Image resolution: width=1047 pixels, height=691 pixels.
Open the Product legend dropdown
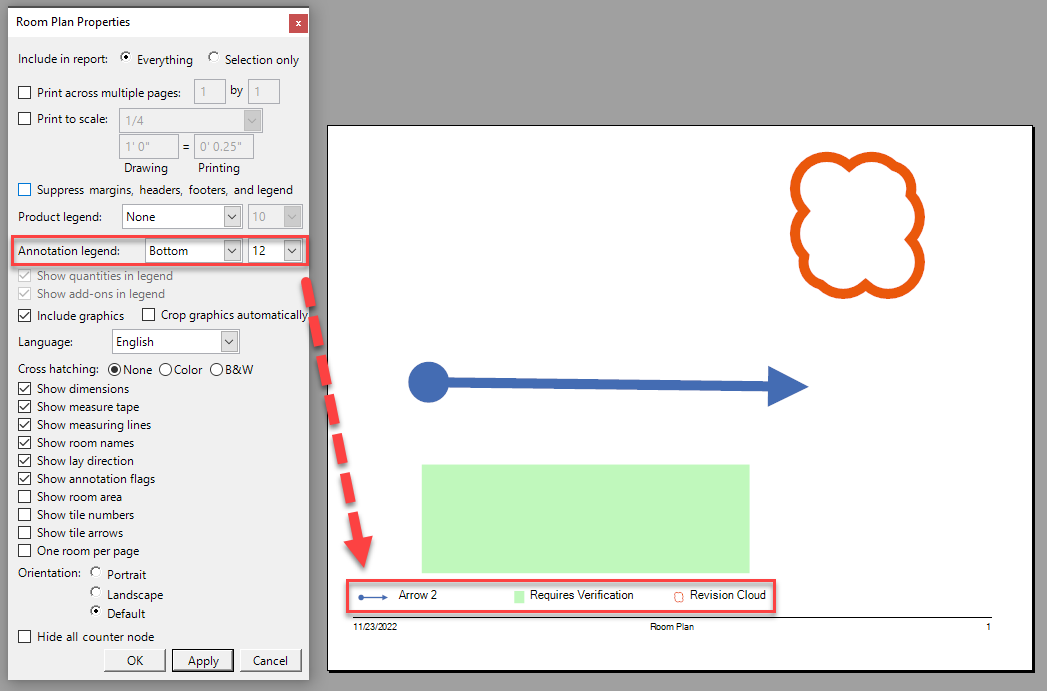[231, 216]
